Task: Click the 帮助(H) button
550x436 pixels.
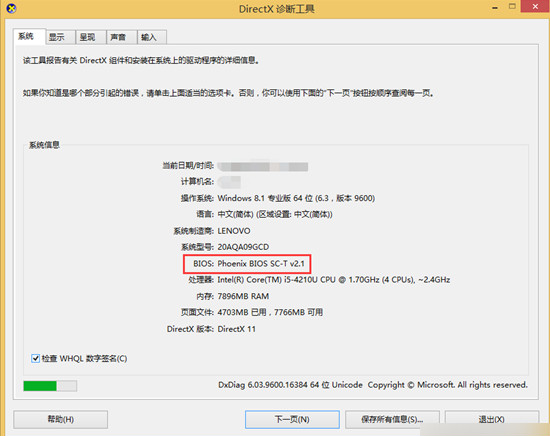Action: tap(60, 419)
